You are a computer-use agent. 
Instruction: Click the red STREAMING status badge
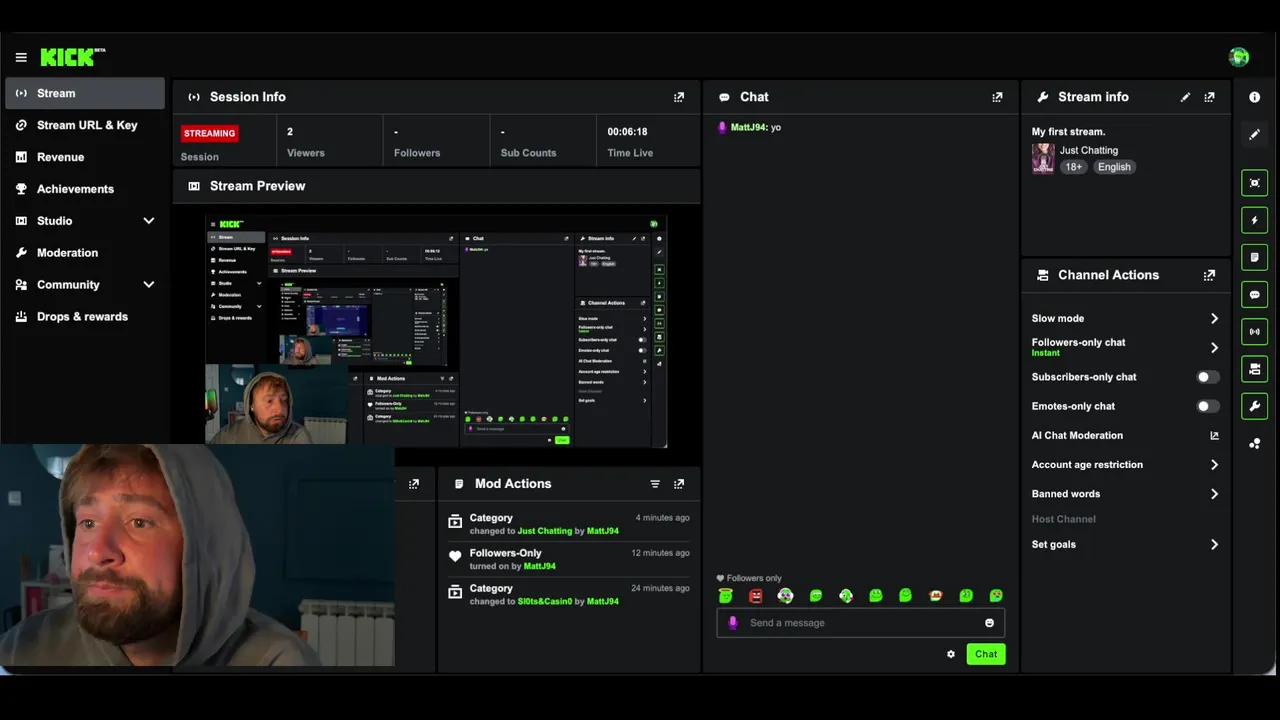209,133
